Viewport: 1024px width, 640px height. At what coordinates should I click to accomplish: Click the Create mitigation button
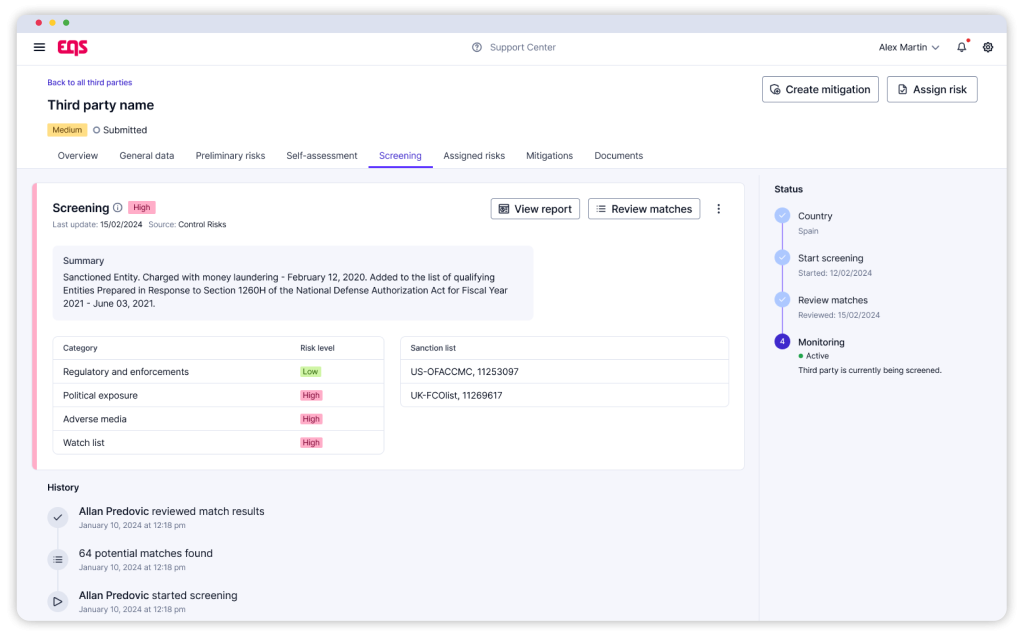(x=820, y=89)
